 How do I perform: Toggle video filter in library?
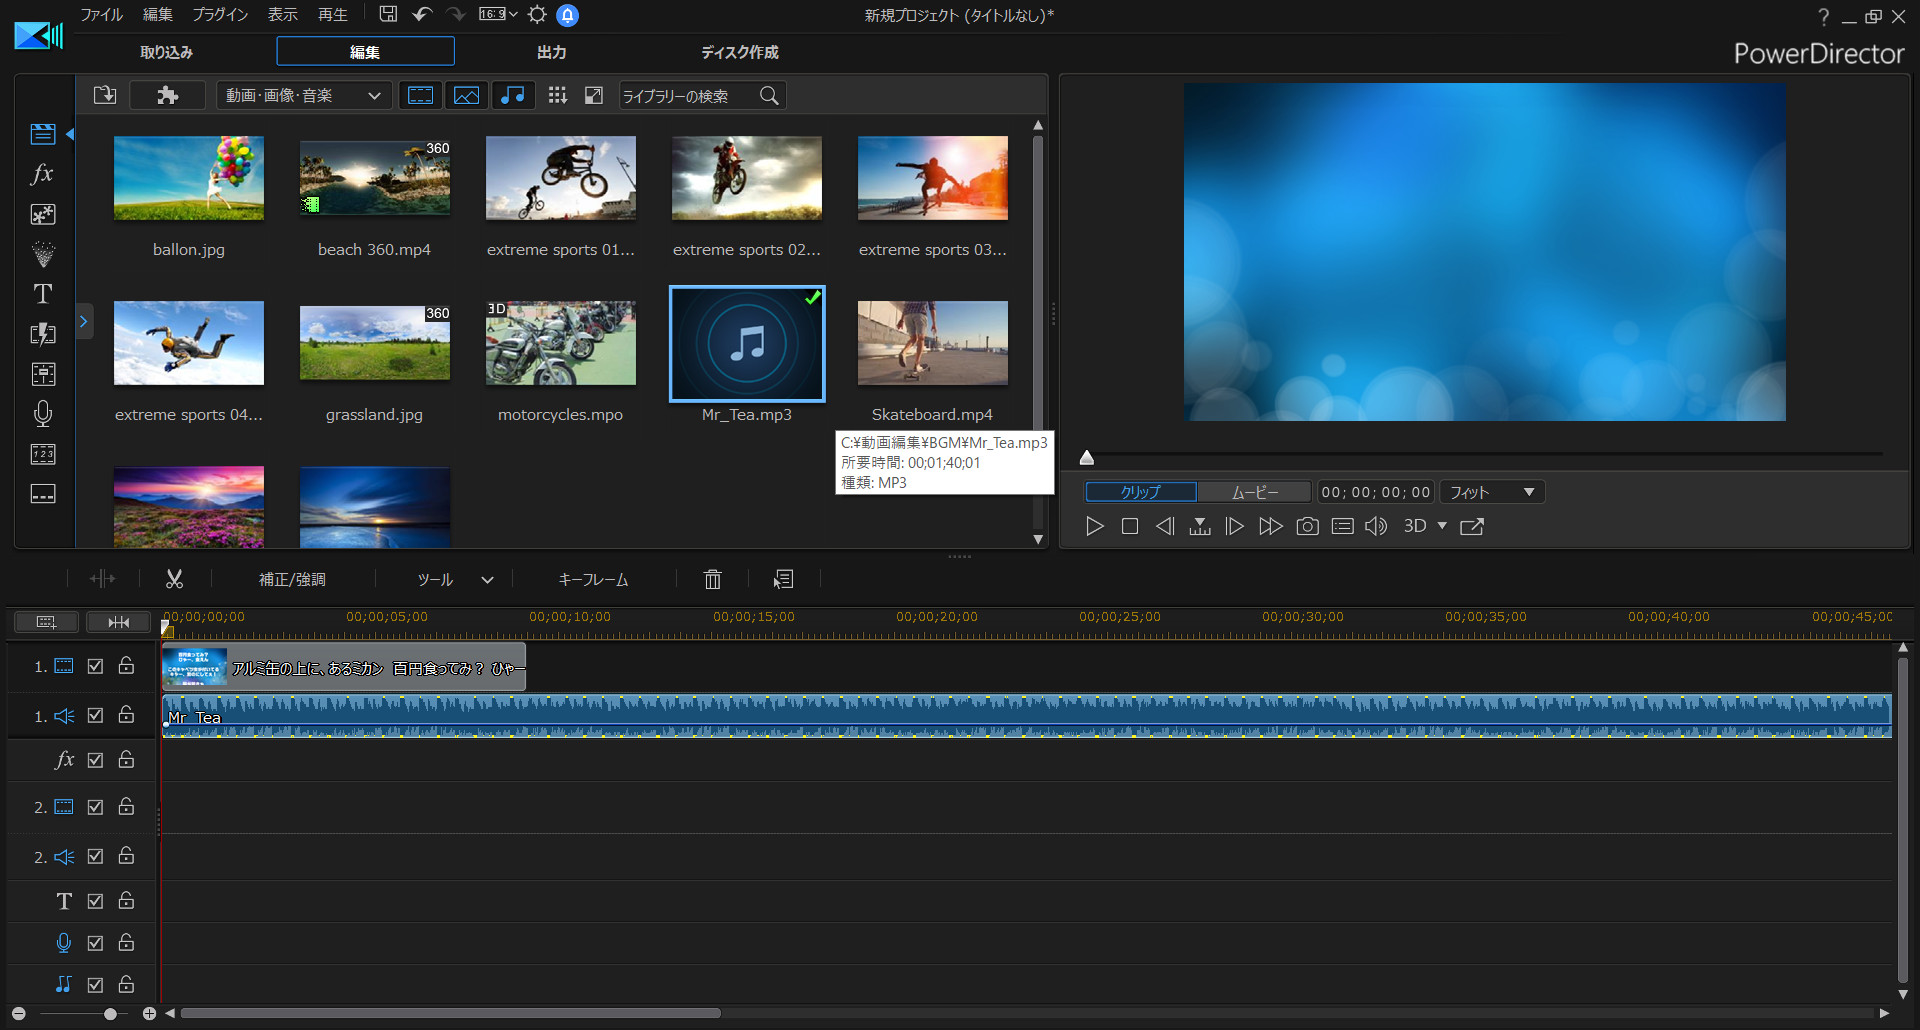[421, 95]
